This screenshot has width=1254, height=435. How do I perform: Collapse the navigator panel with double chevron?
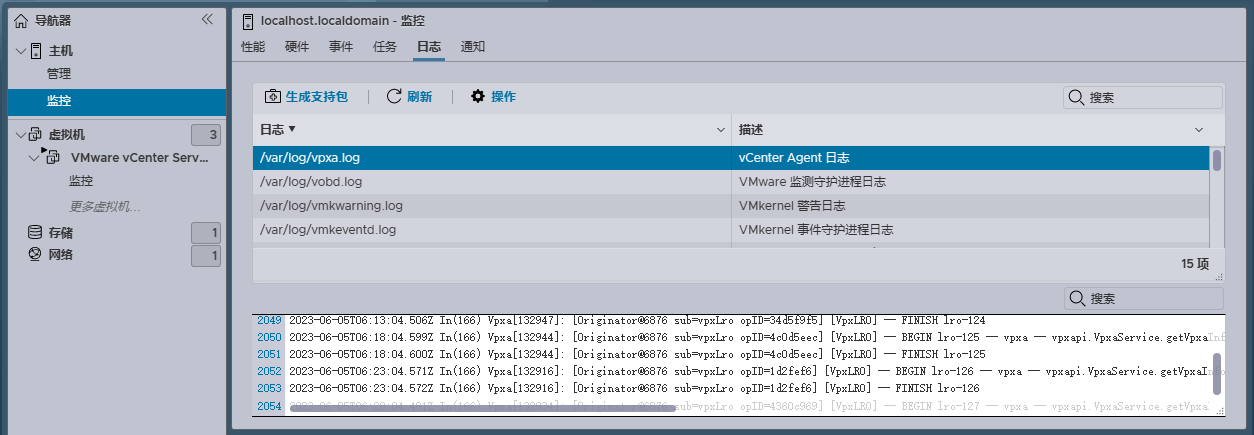coord(207,19)
